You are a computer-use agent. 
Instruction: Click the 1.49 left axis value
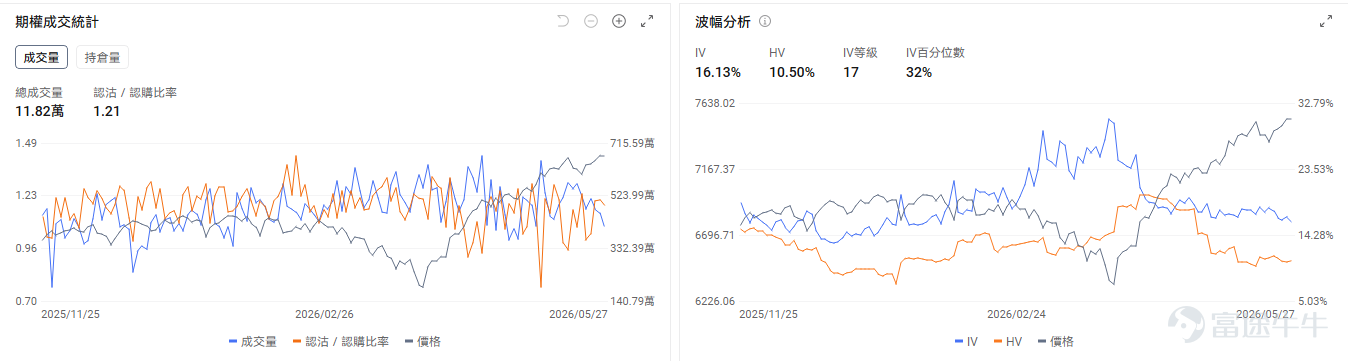(x=26, y=143)
